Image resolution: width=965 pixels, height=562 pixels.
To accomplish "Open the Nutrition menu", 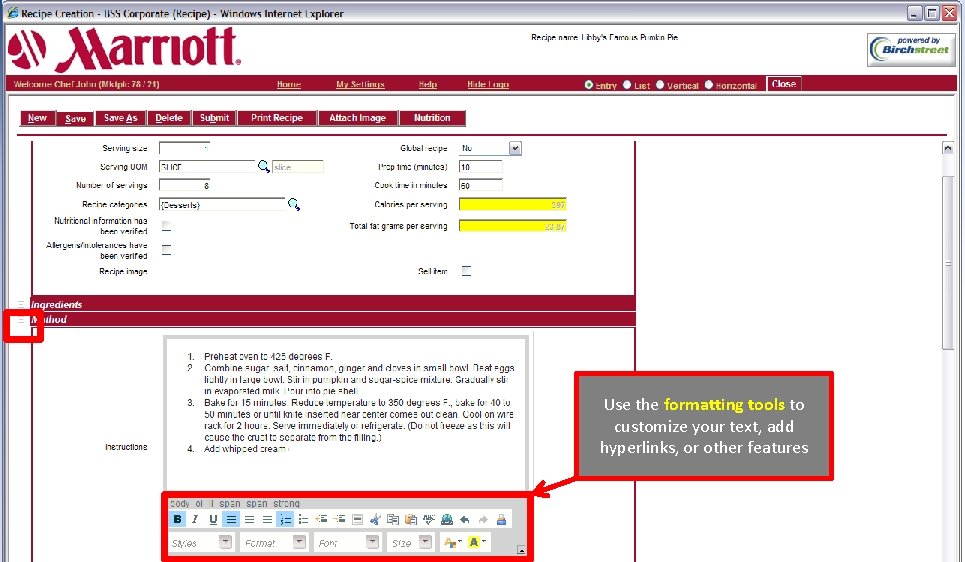I will pos(432,118).
